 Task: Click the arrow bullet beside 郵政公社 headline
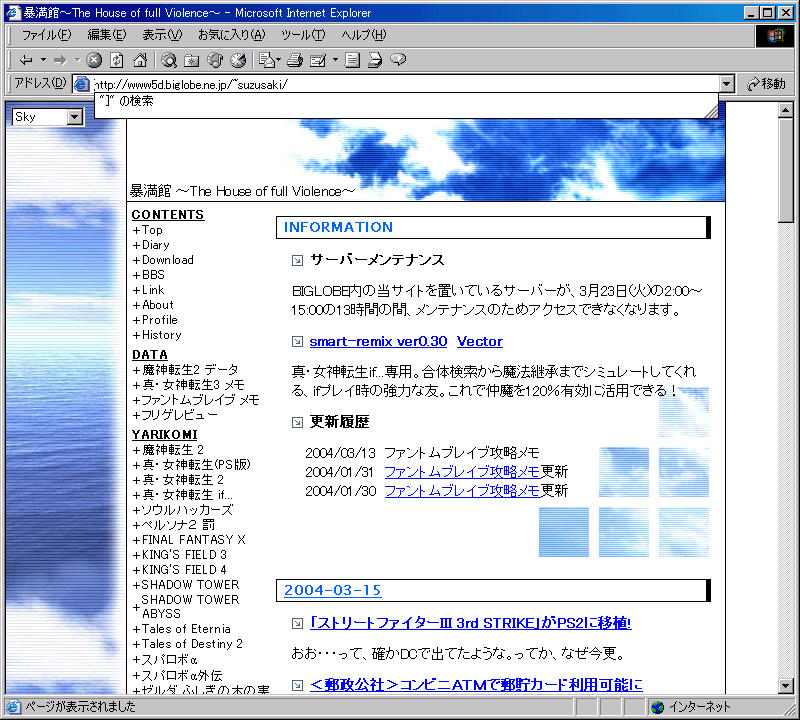pos(297,685)
